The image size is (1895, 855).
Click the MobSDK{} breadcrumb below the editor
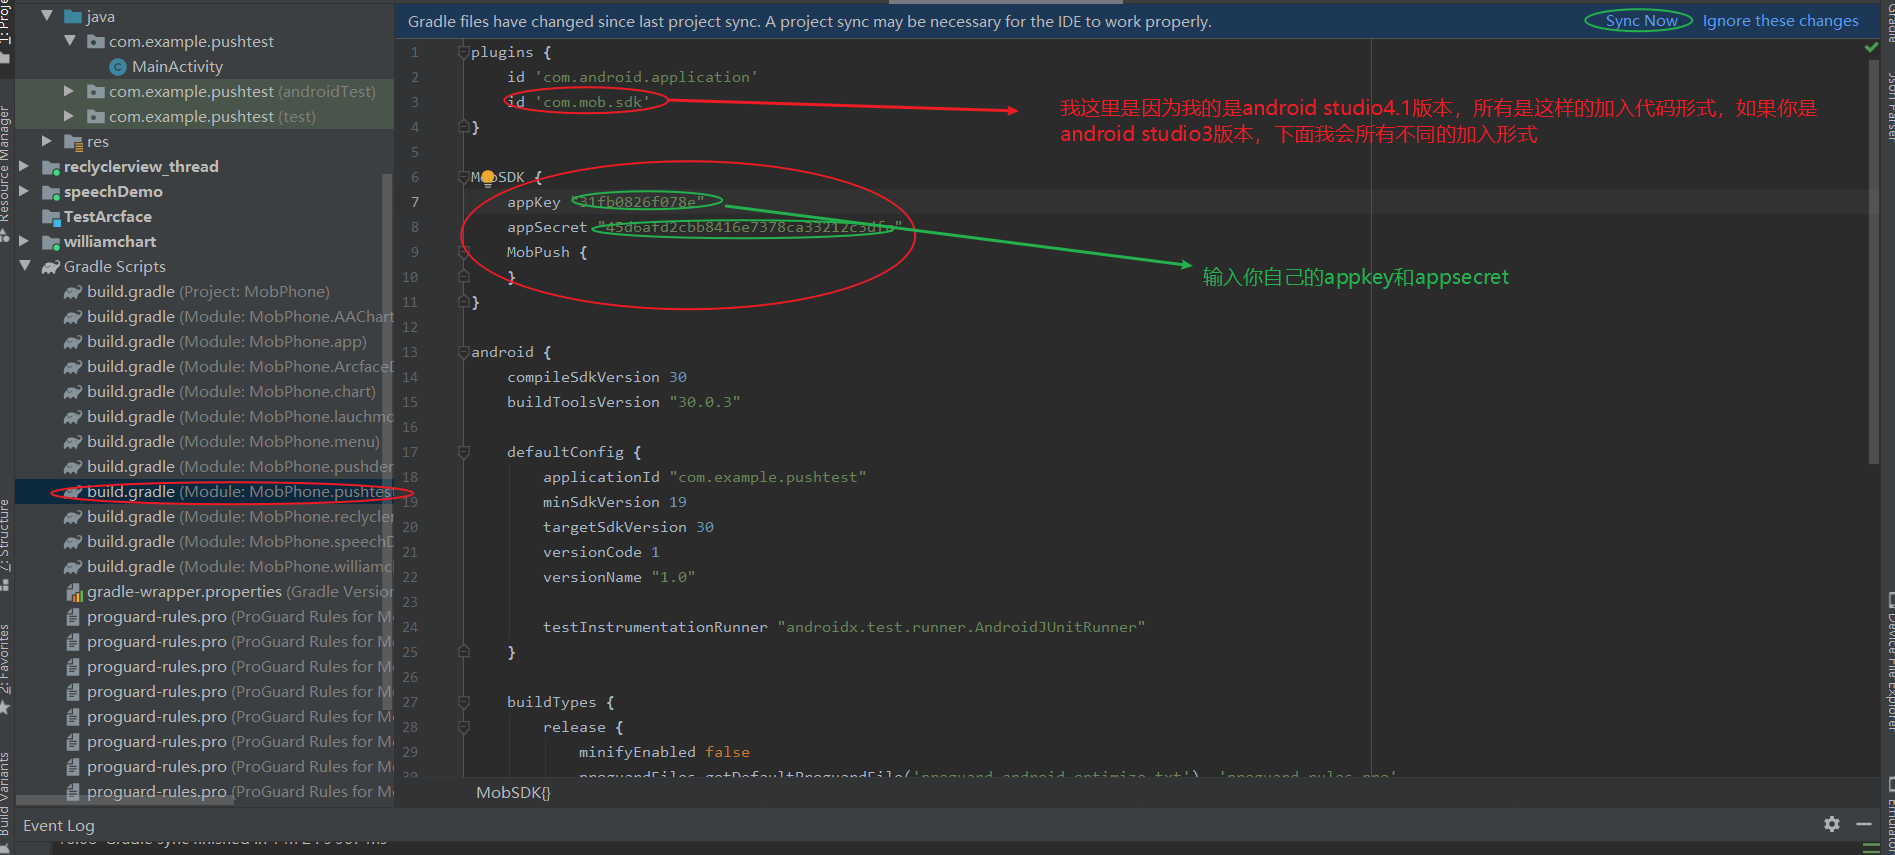(x=513, y=792)
